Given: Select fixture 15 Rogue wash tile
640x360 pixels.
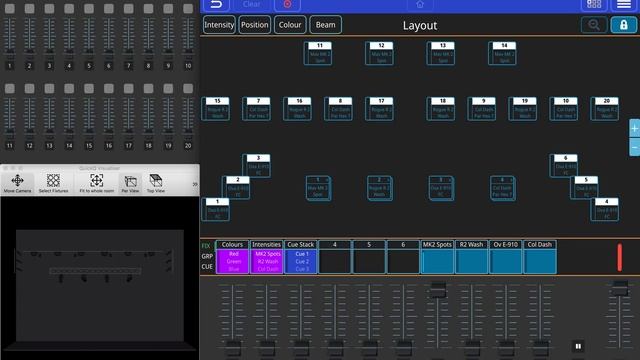Looking at the screenshot, I should [x=216, y=109].
